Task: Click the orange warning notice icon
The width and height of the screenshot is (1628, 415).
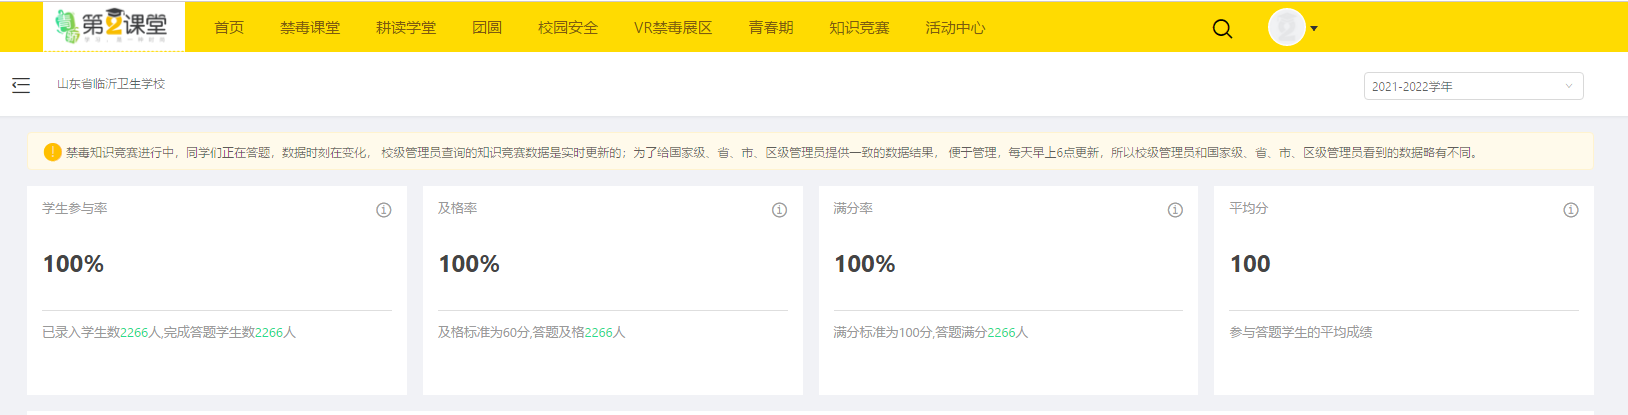Action: pyautogui.click(x=52, y=152)
